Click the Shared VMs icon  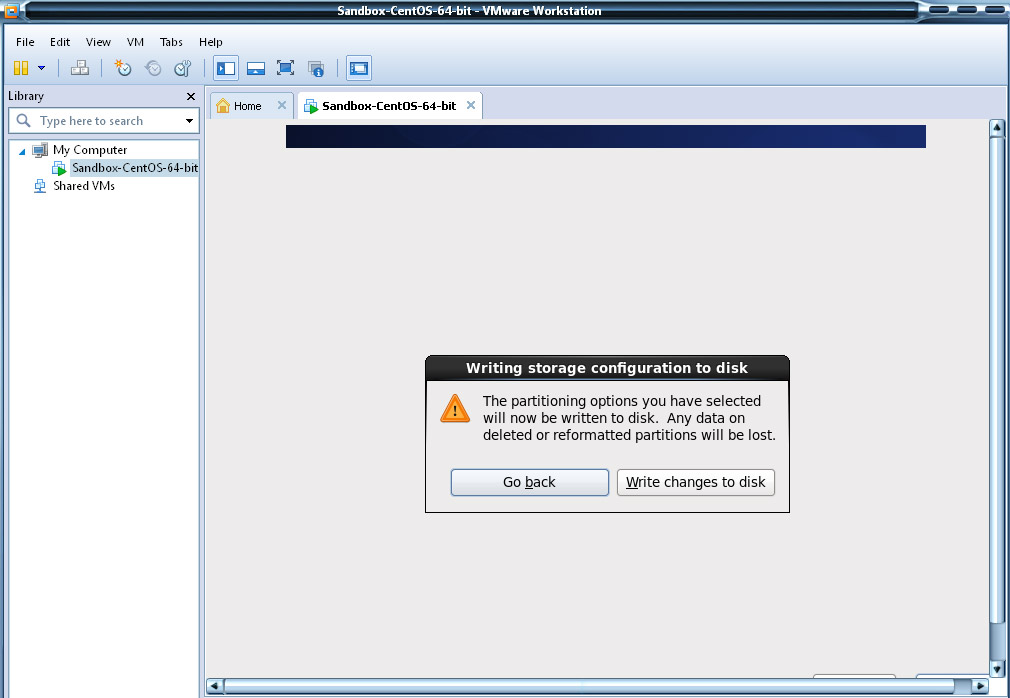tap(40, 186)
